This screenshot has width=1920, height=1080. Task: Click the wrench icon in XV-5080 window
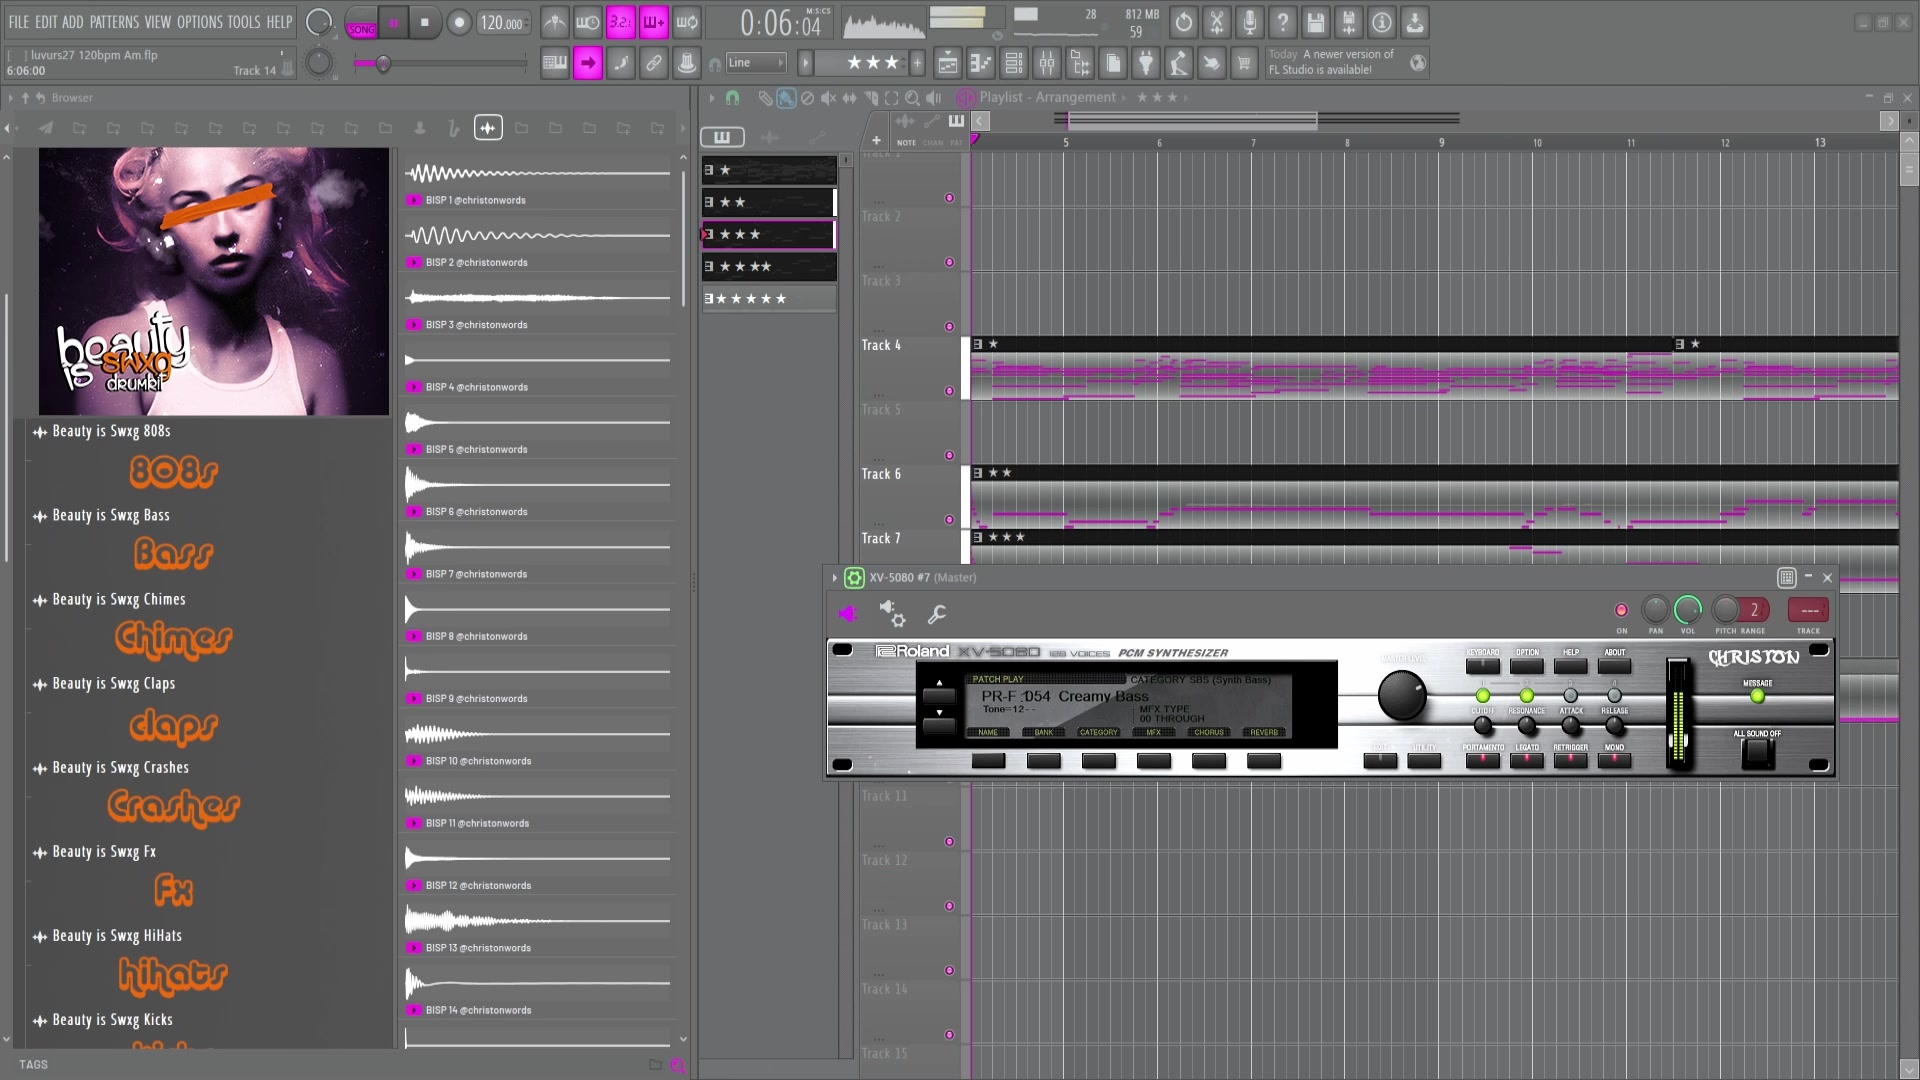[x=937, y=614]
